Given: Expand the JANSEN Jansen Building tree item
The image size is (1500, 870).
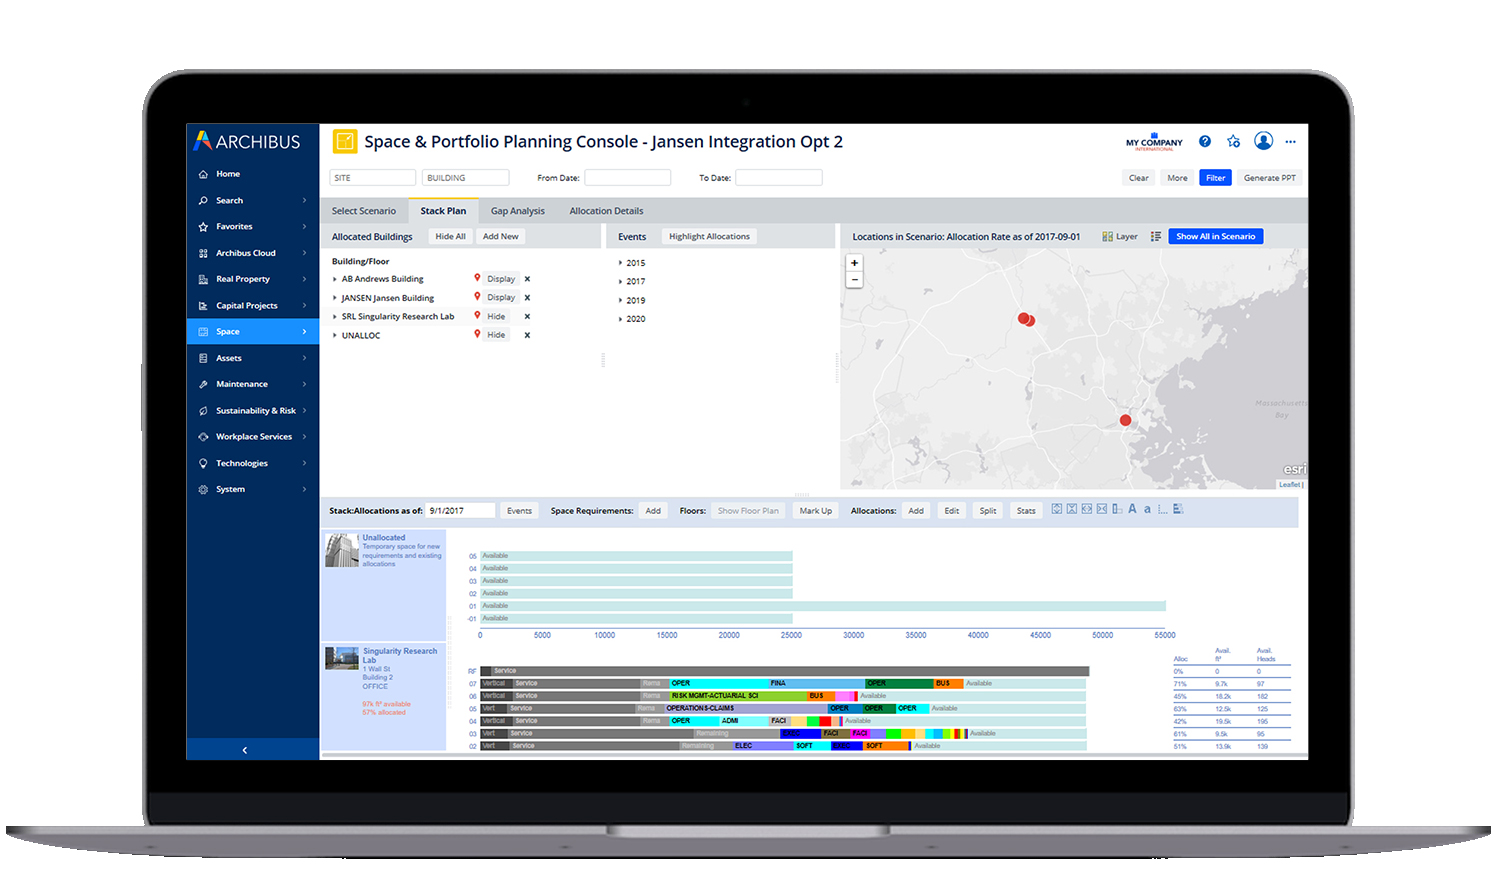Looking at the screenshot, I should [x=334, y=297].
